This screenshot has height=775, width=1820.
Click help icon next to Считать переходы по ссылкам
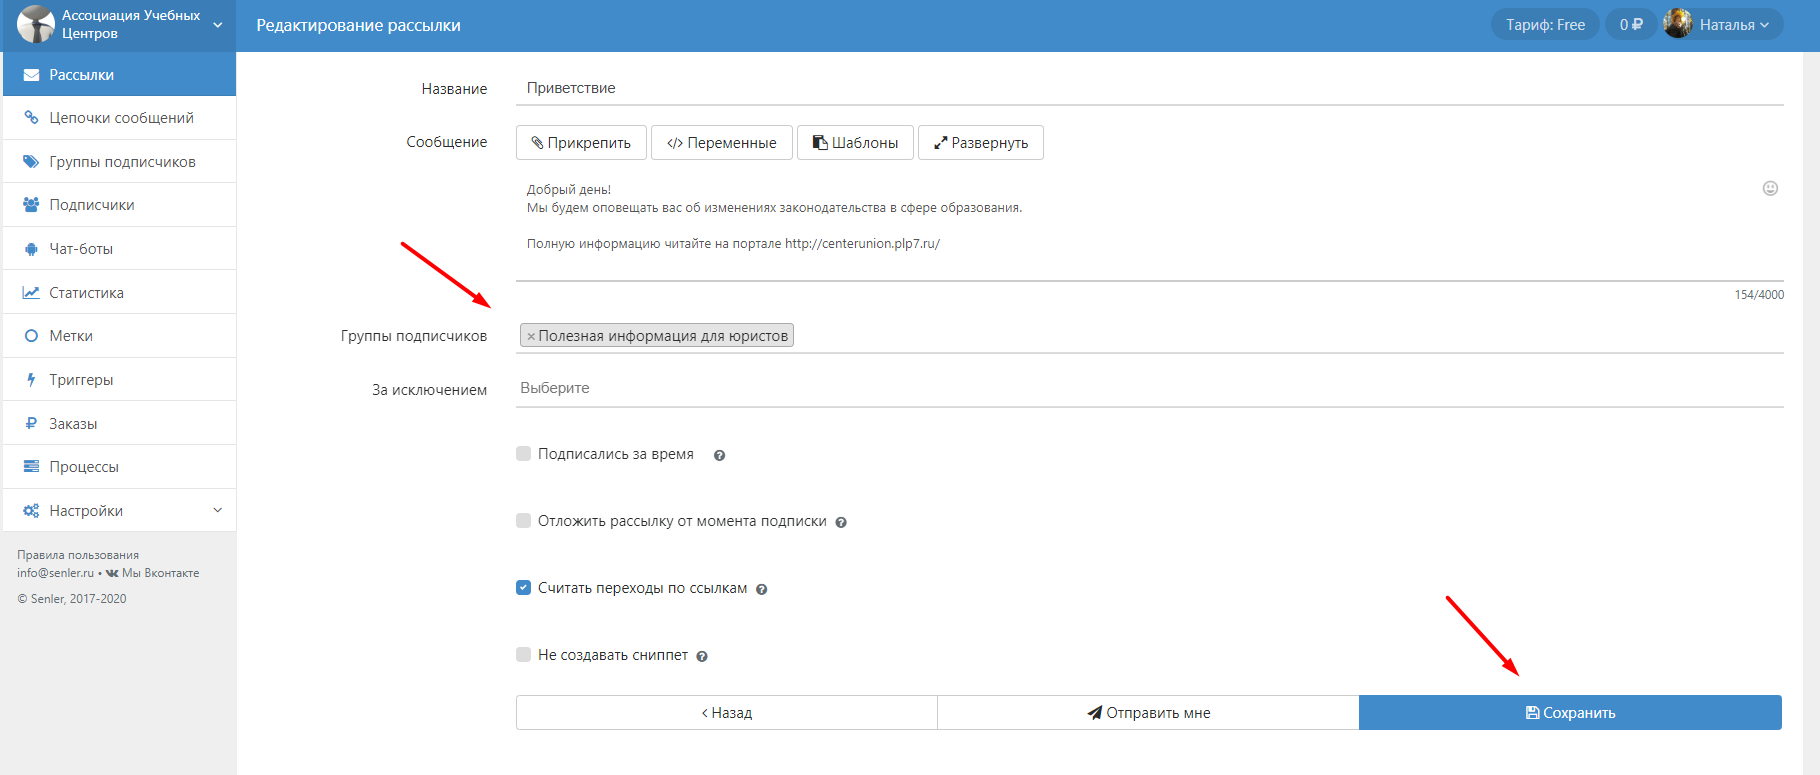[x=761, y=589]
